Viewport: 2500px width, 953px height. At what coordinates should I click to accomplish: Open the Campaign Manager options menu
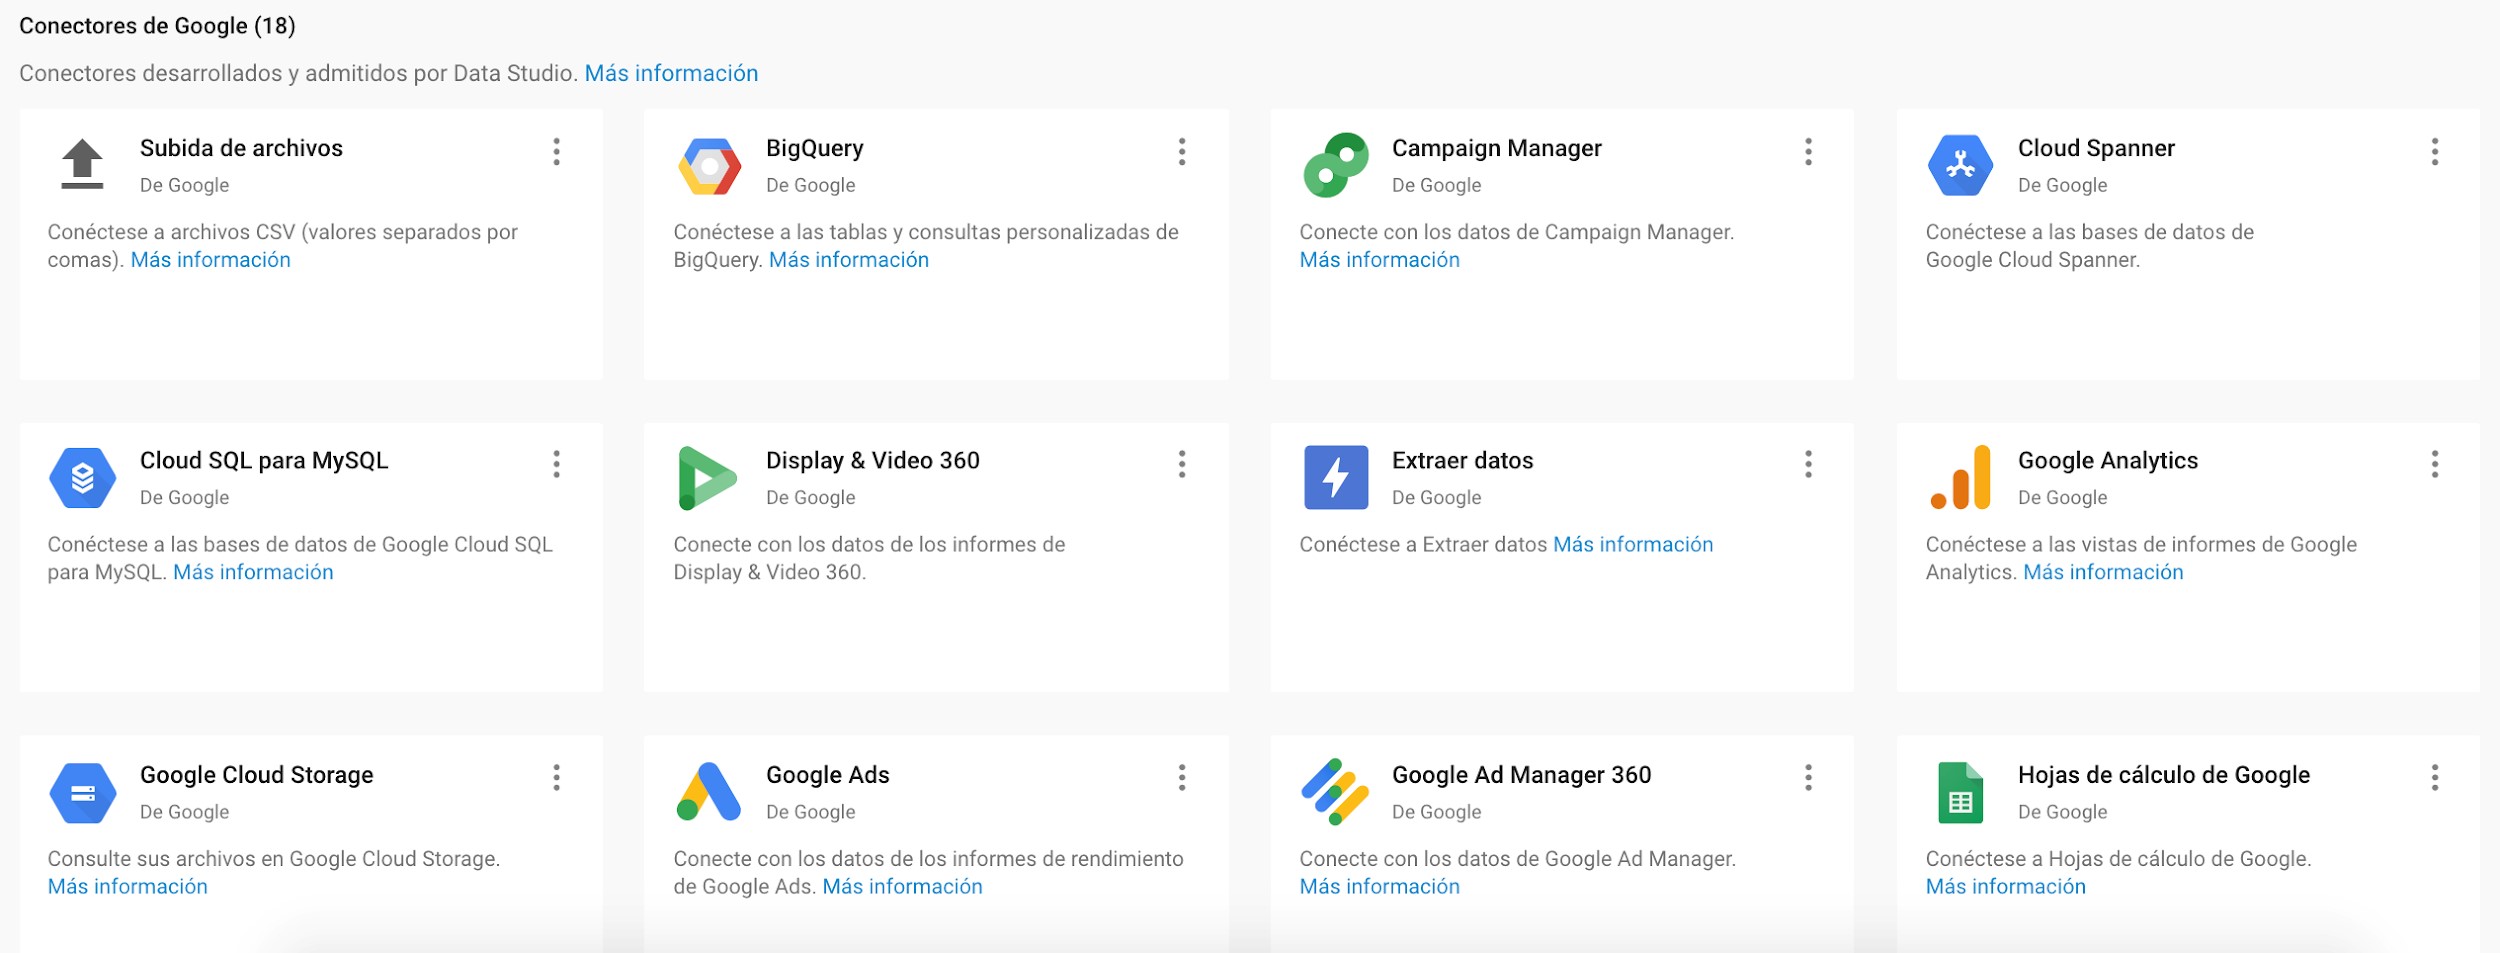(x=1808, y=152)
